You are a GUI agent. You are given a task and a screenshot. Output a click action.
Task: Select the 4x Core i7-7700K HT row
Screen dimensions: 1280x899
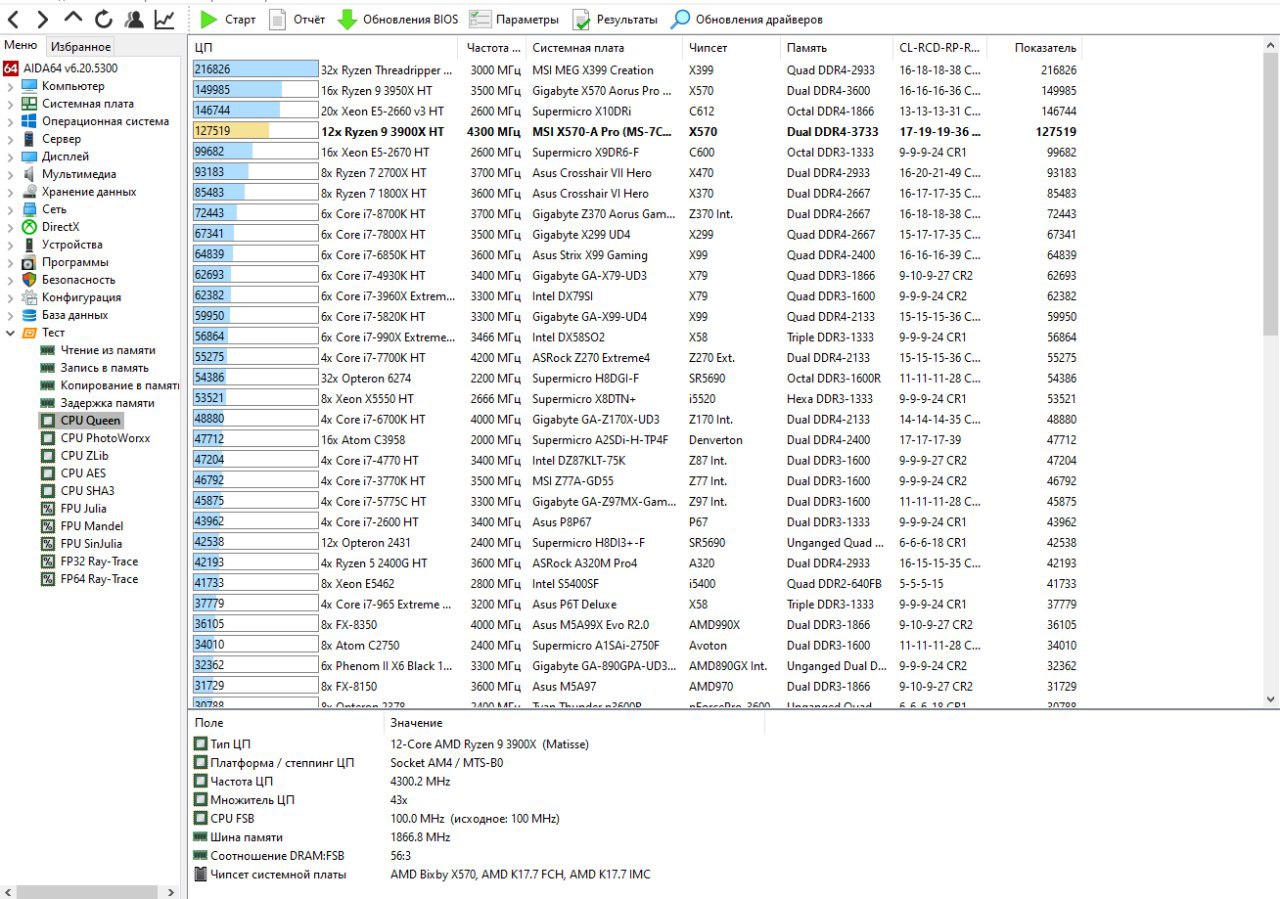(635, 357)
